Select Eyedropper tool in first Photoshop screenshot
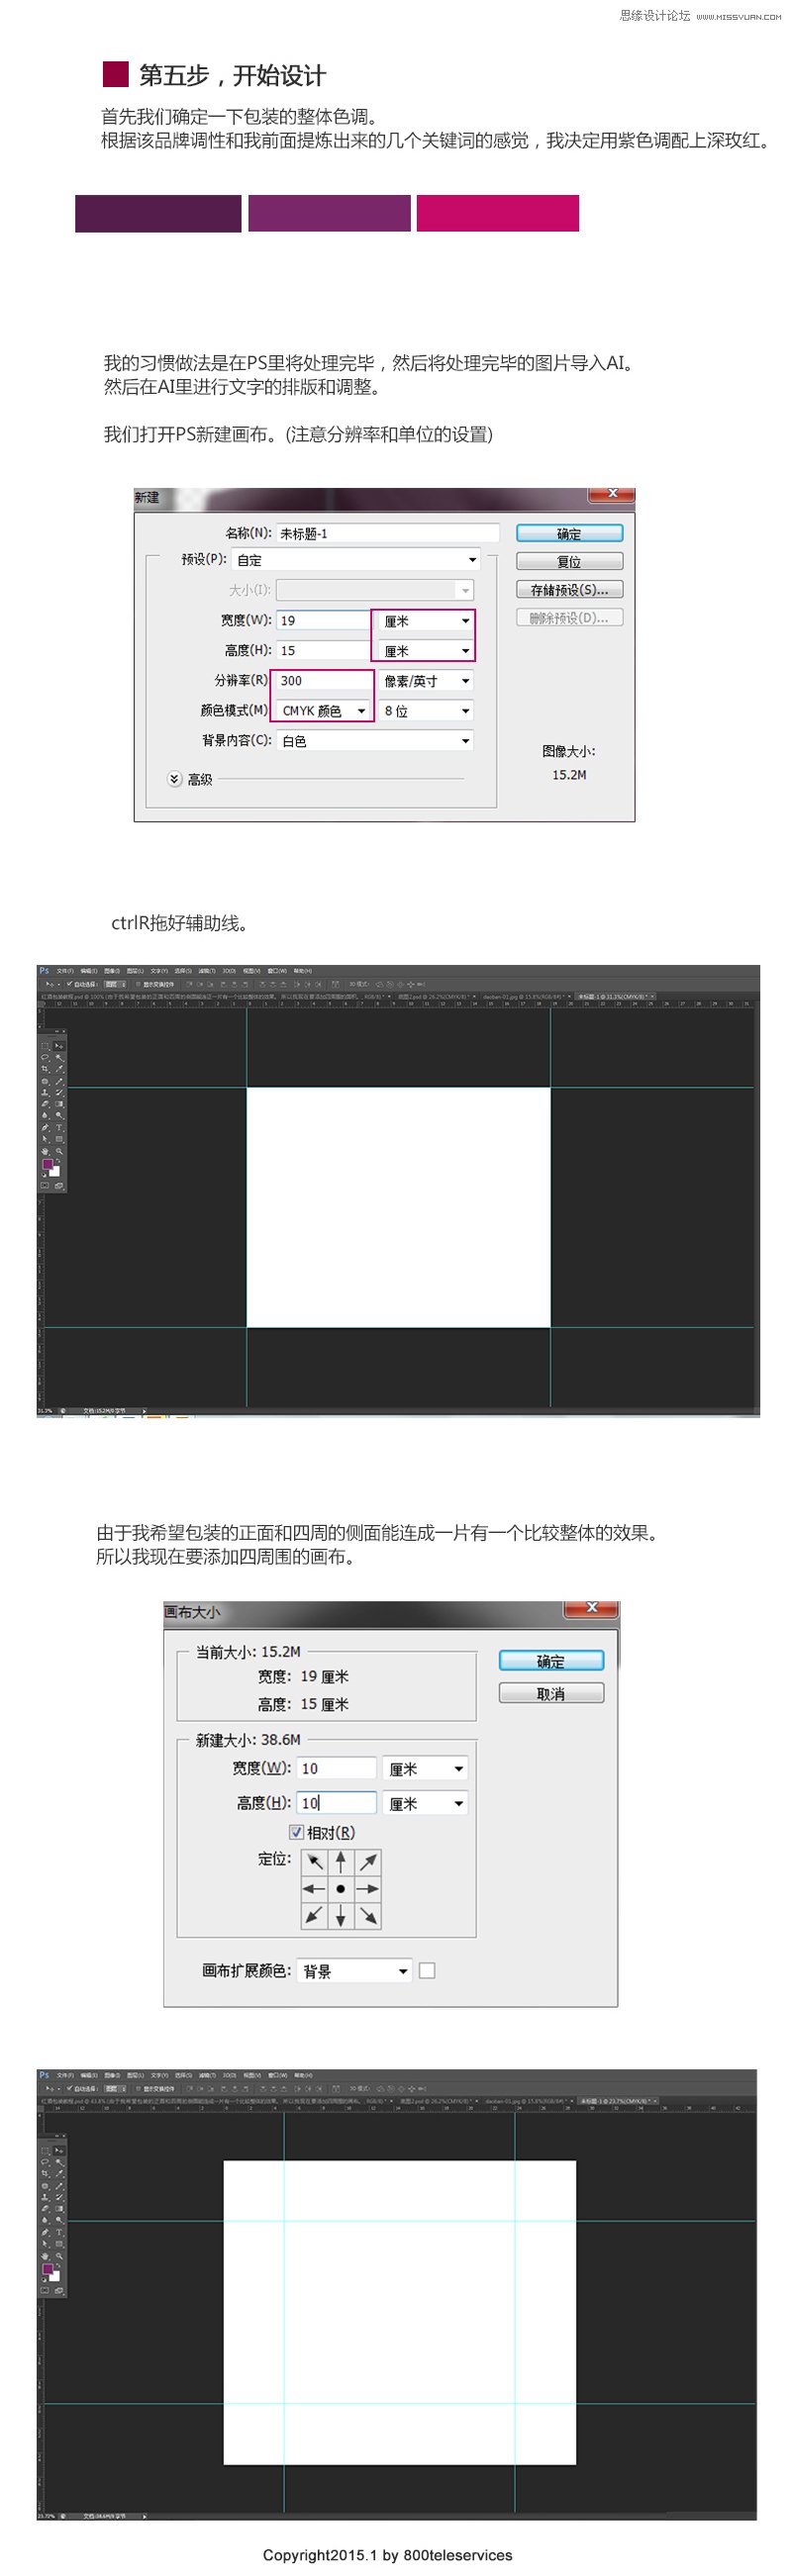The image size is (792, 2576). (x=60, y=1070)
